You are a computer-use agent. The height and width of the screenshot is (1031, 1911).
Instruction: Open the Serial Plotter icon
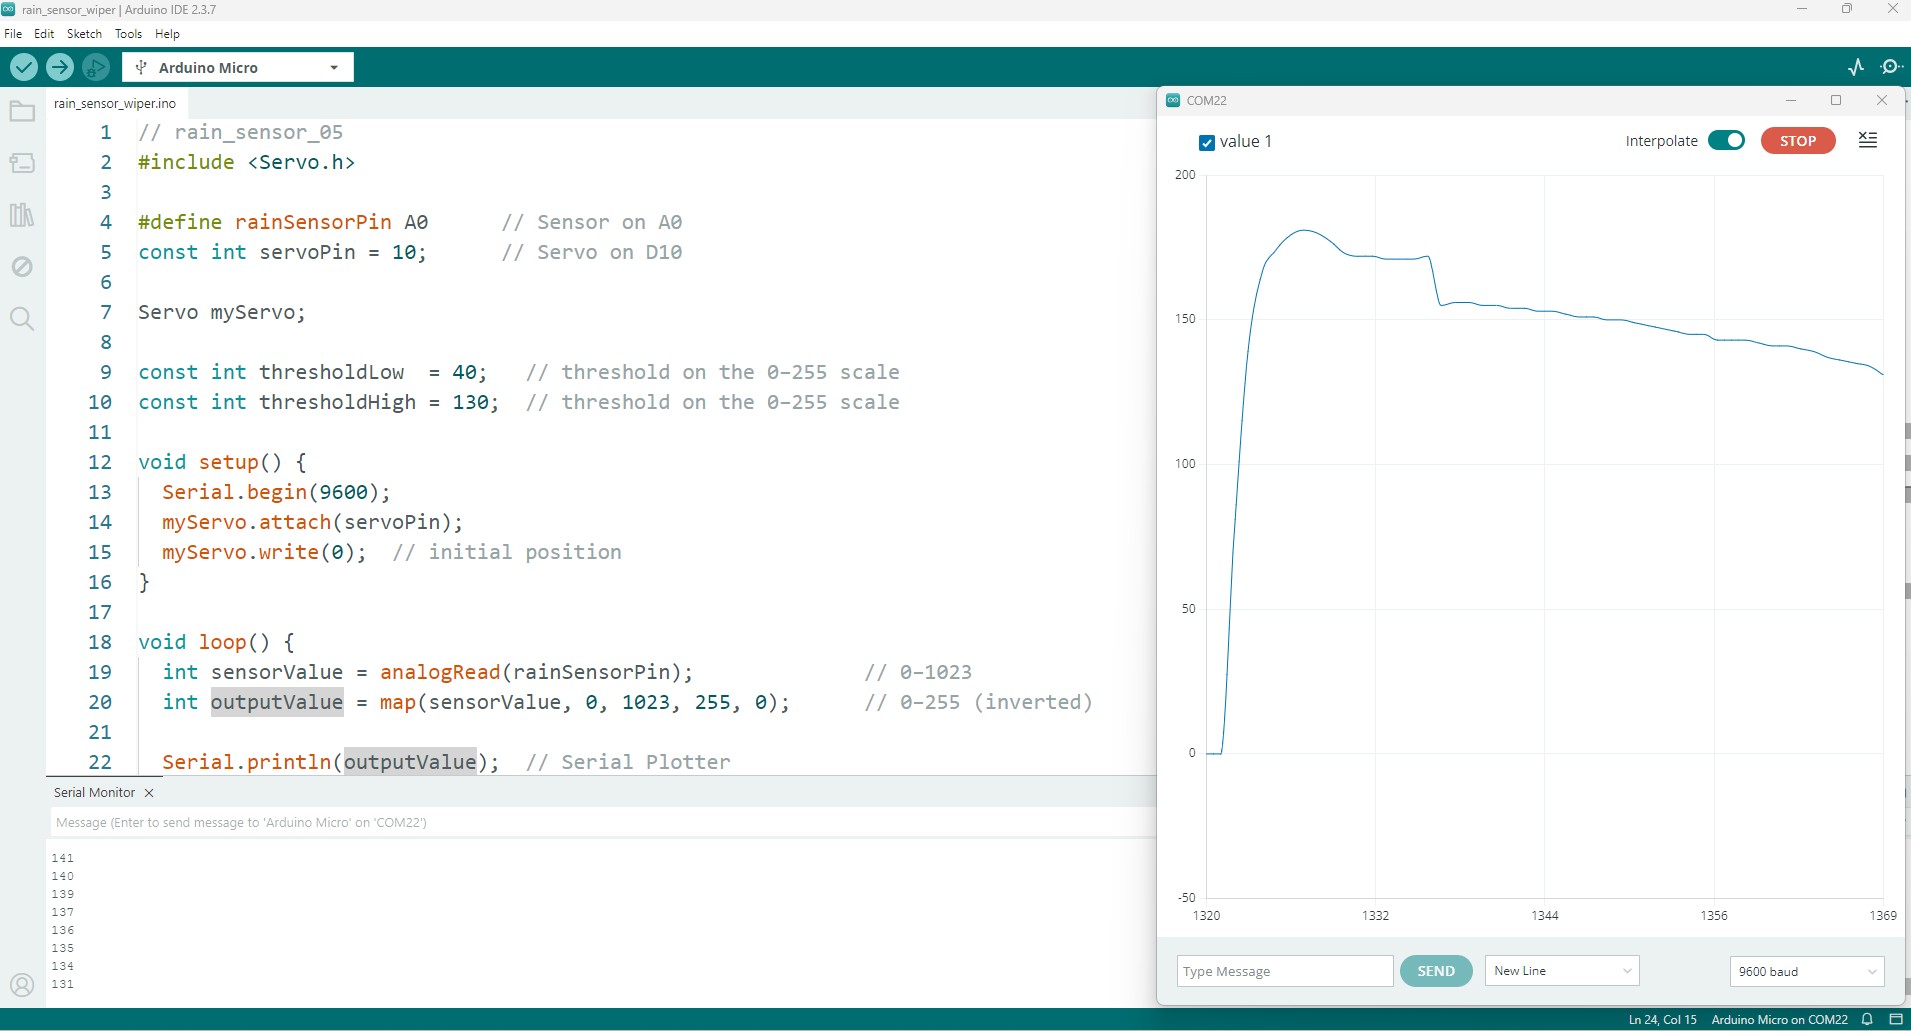(x=1856, y=67)
